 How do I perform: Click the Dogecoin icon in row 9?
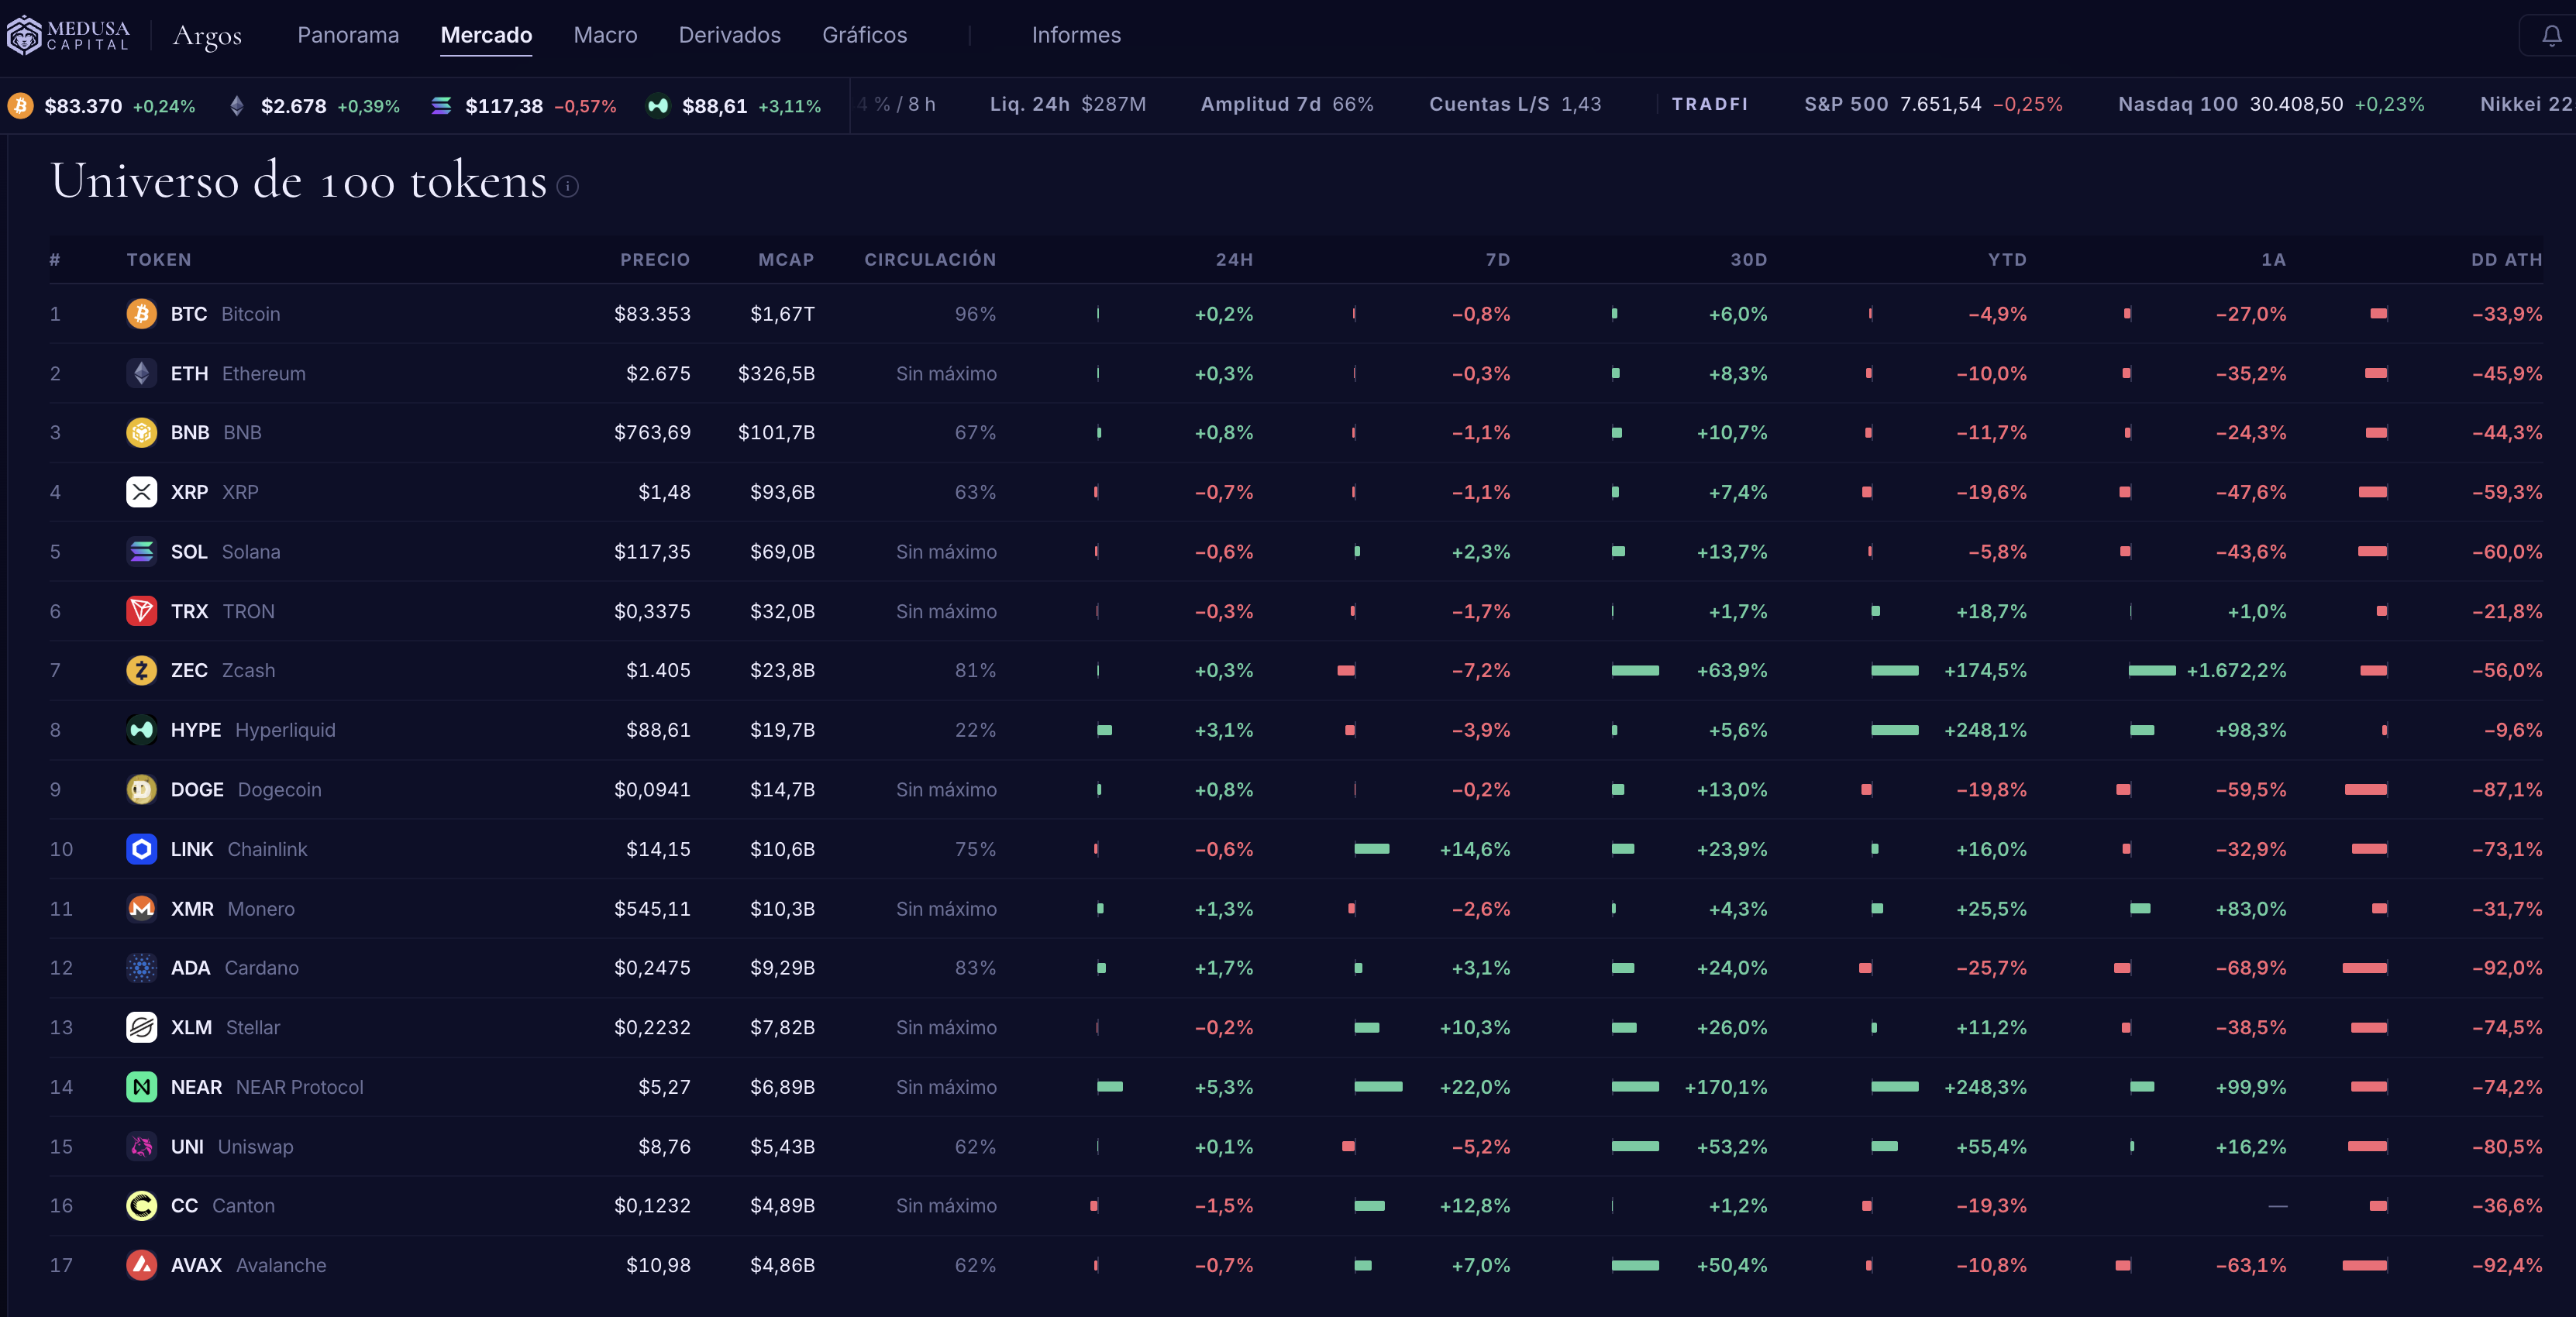tap(141, 789)
